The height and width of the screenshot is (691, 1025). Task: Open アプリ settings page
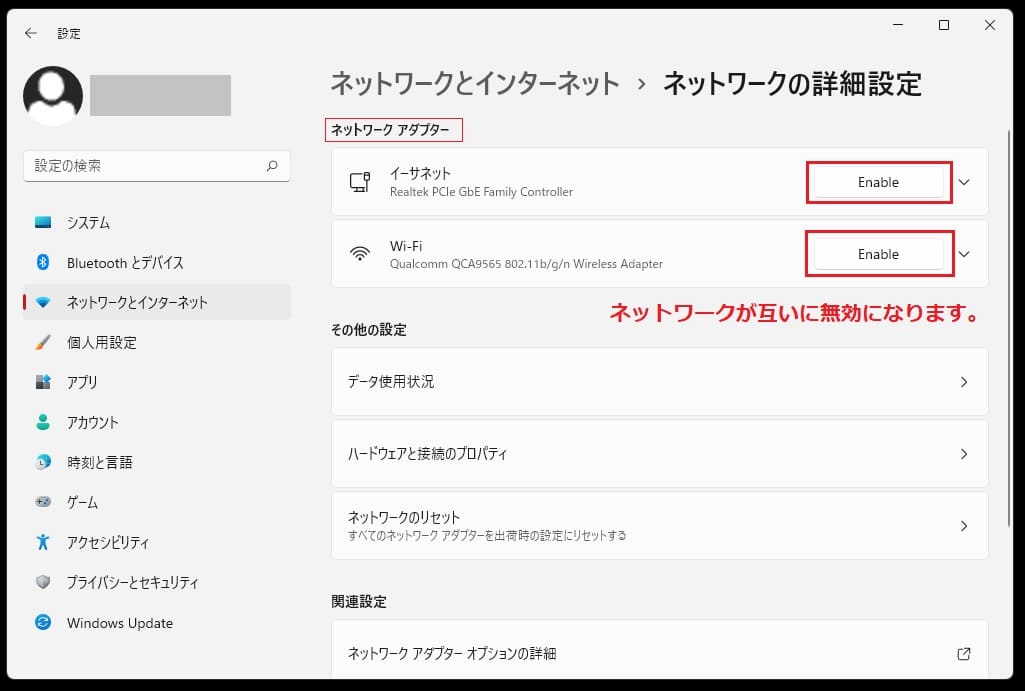pos(157,382)
